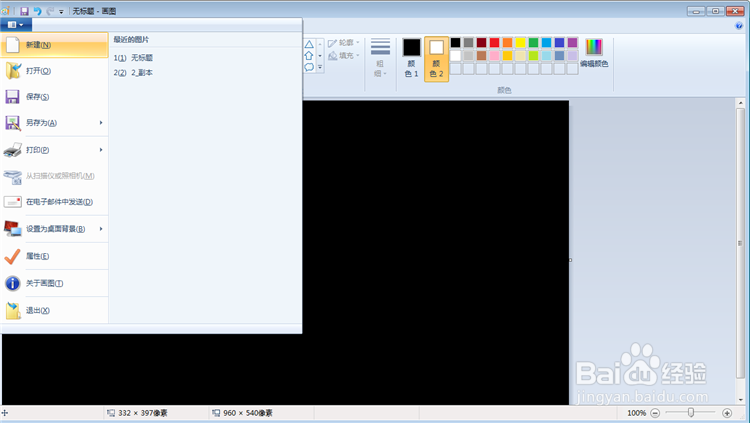Viewport: 750px width, 423px height.
Task: Click the save-as icon beside 另存为
Action: pos(13,123)
